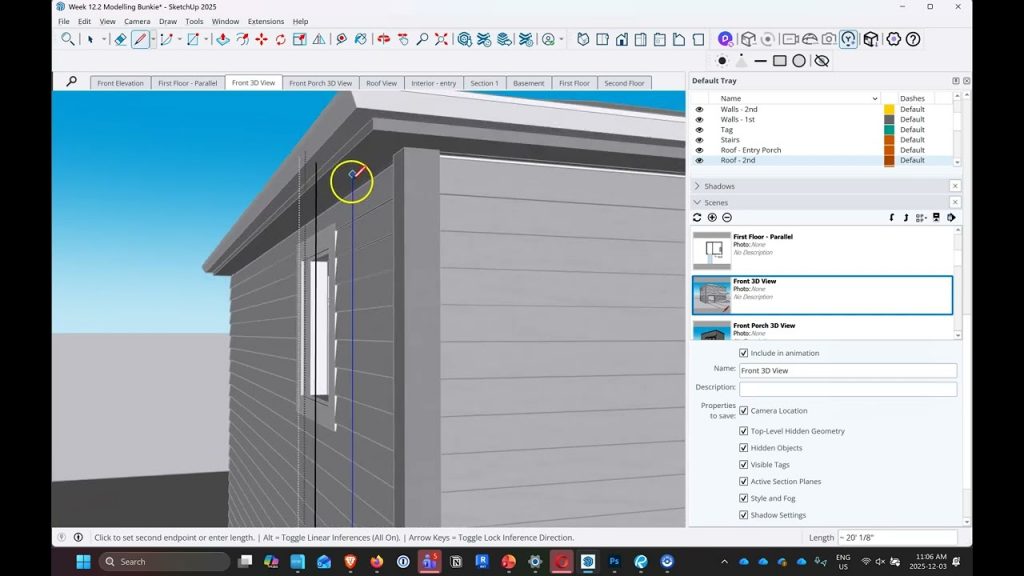1024x576 pixels.
Task: Hide the Stairs tag with eye icon
Action: pyautogui.click(x=699, y=140)
